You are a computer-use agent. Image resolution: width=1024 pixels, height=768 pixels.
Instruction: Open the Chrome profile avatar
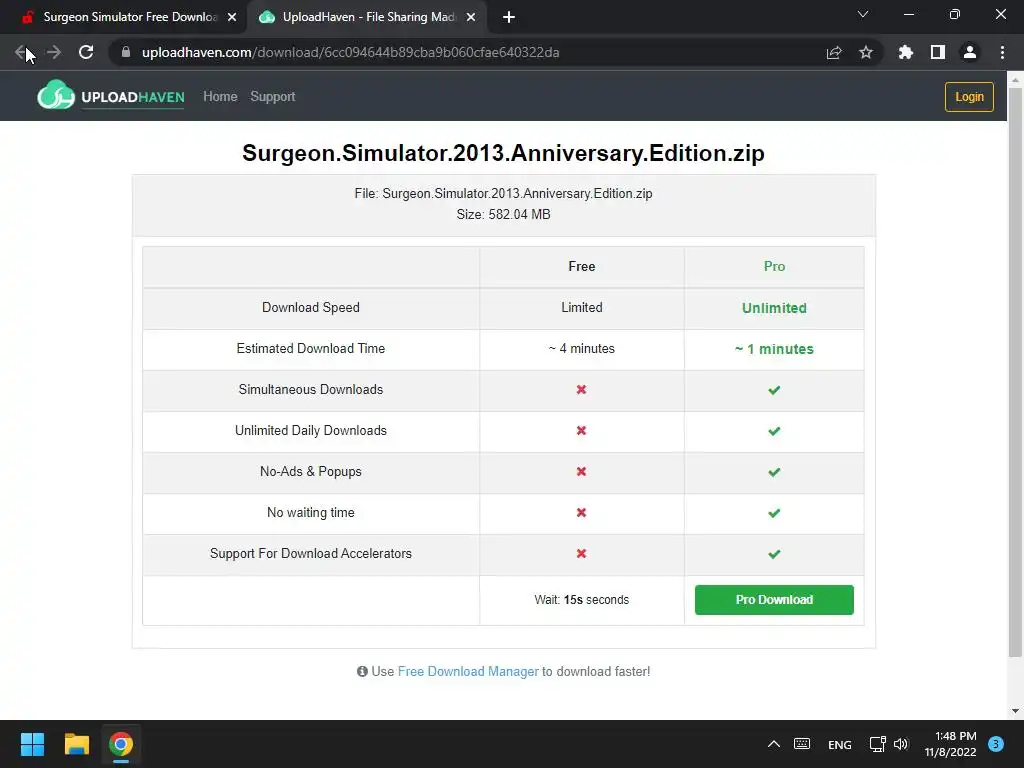(970, 52)
